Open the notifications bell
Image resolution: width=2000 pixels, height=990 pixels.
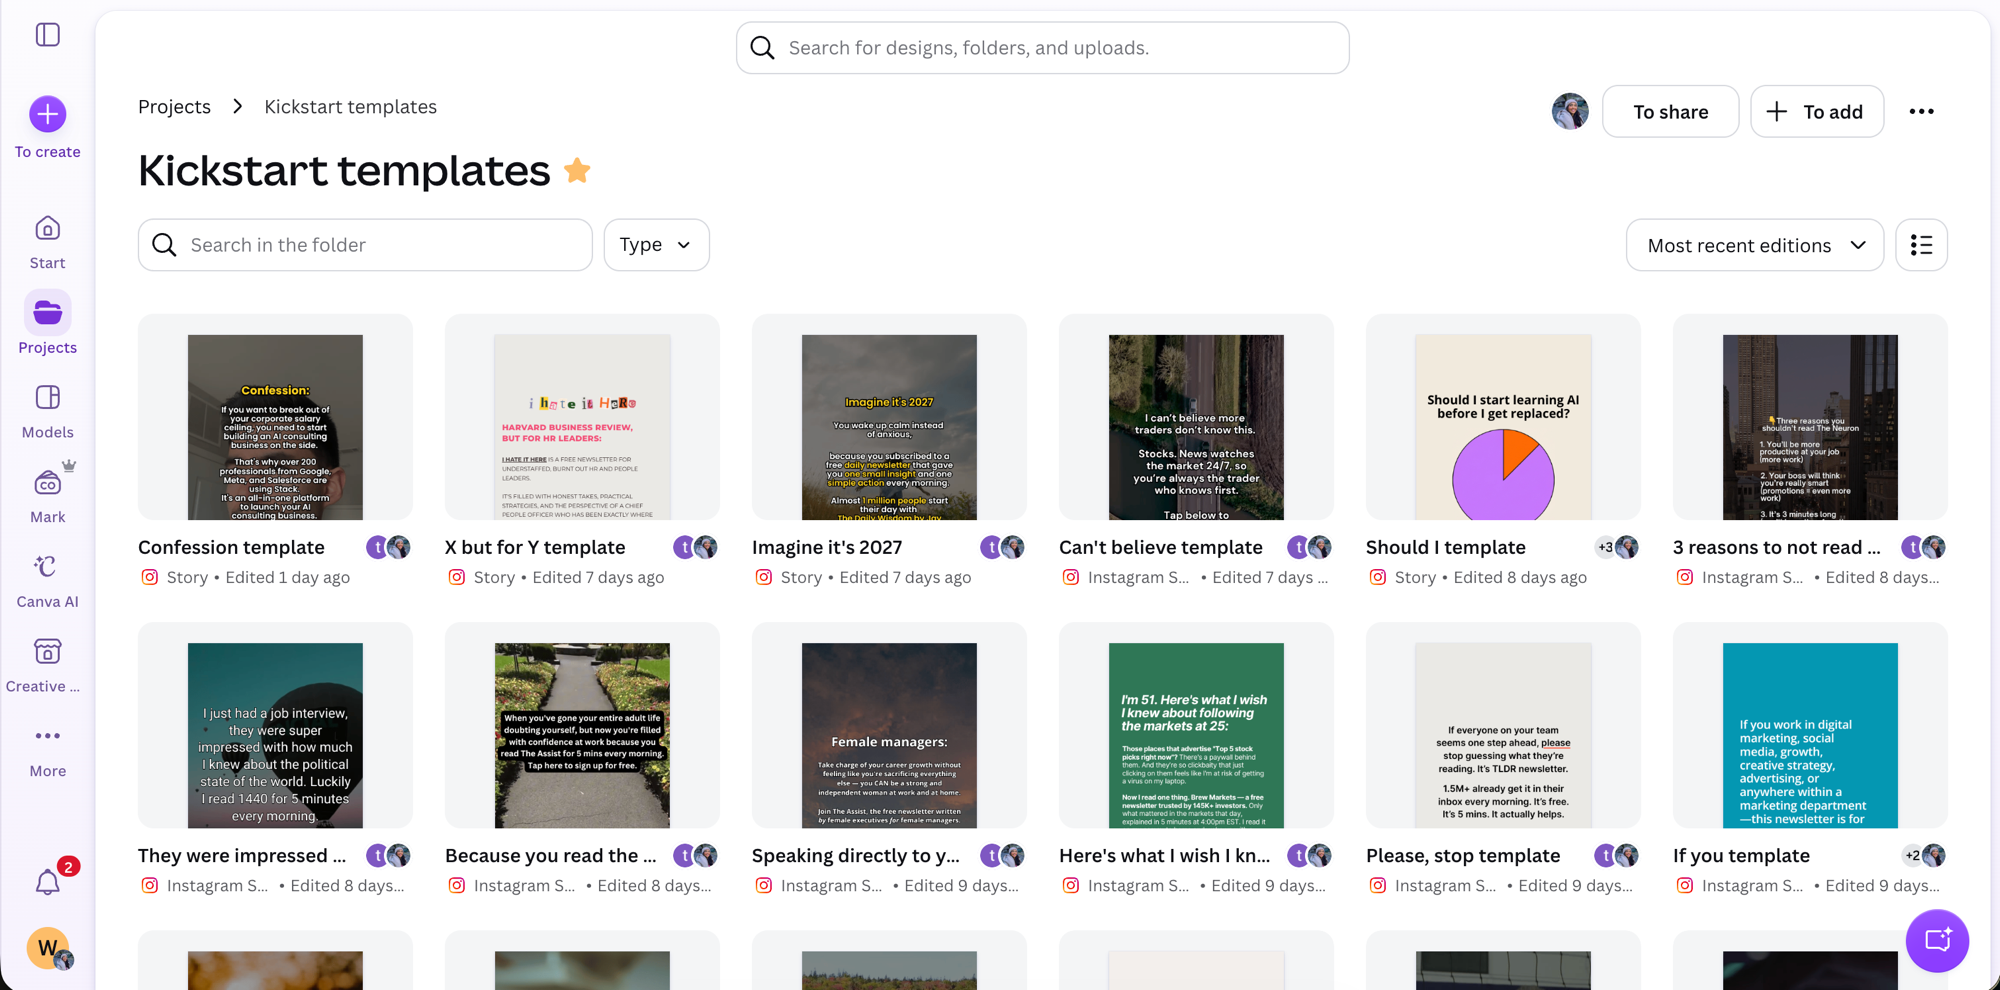click(x=47, y=882)
